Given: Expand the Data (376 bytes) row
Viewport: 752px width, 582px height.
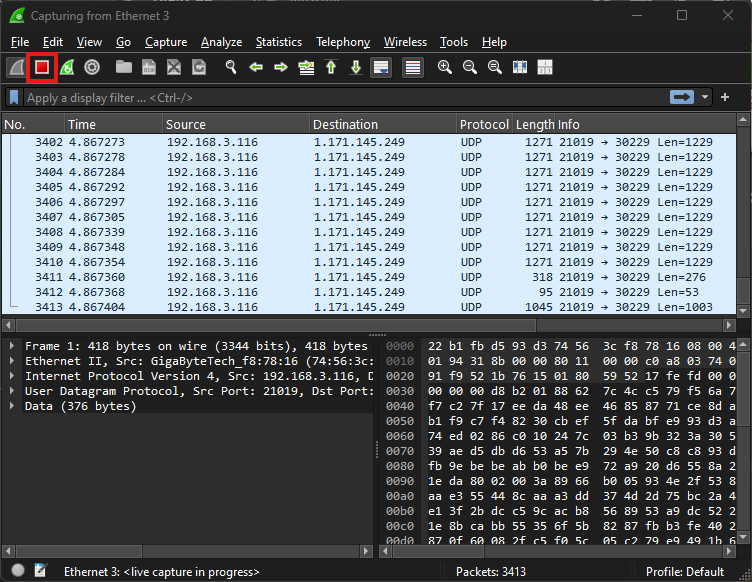Looking at the screenshot, I should click(x=12, y=406).
